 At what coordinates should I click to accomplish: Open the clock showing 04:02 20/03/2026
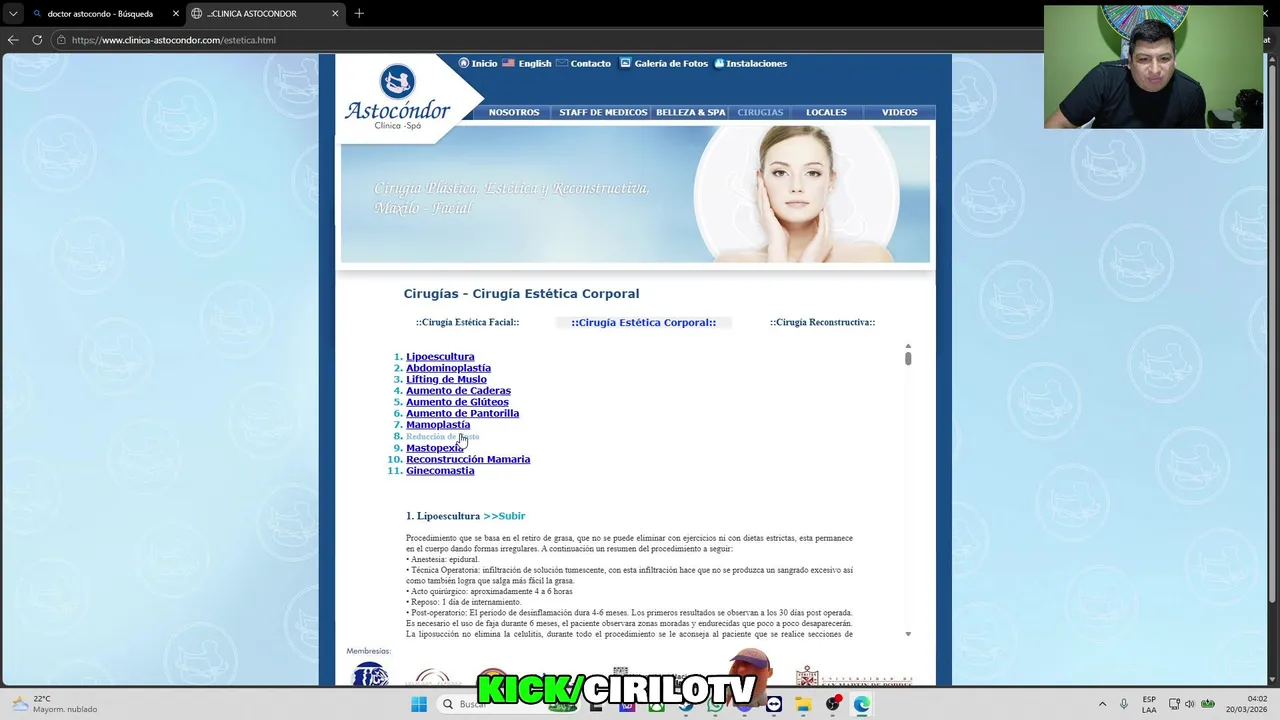[x=1247, y=704]
